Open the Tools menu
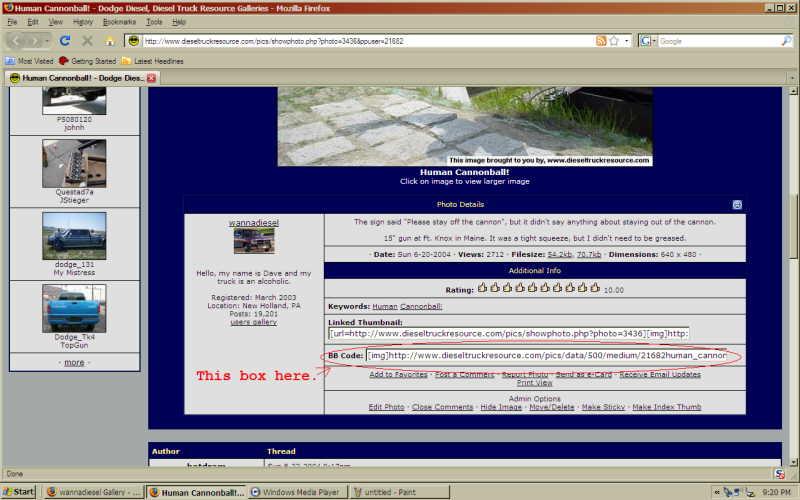The width and height of the screenshot is (800, 500). point(154,21)
